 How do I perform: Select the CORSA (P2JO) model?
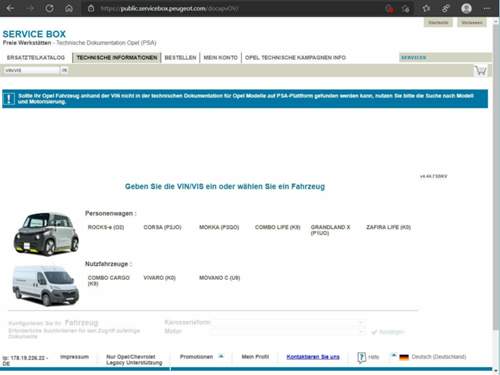tap(162, 227)
